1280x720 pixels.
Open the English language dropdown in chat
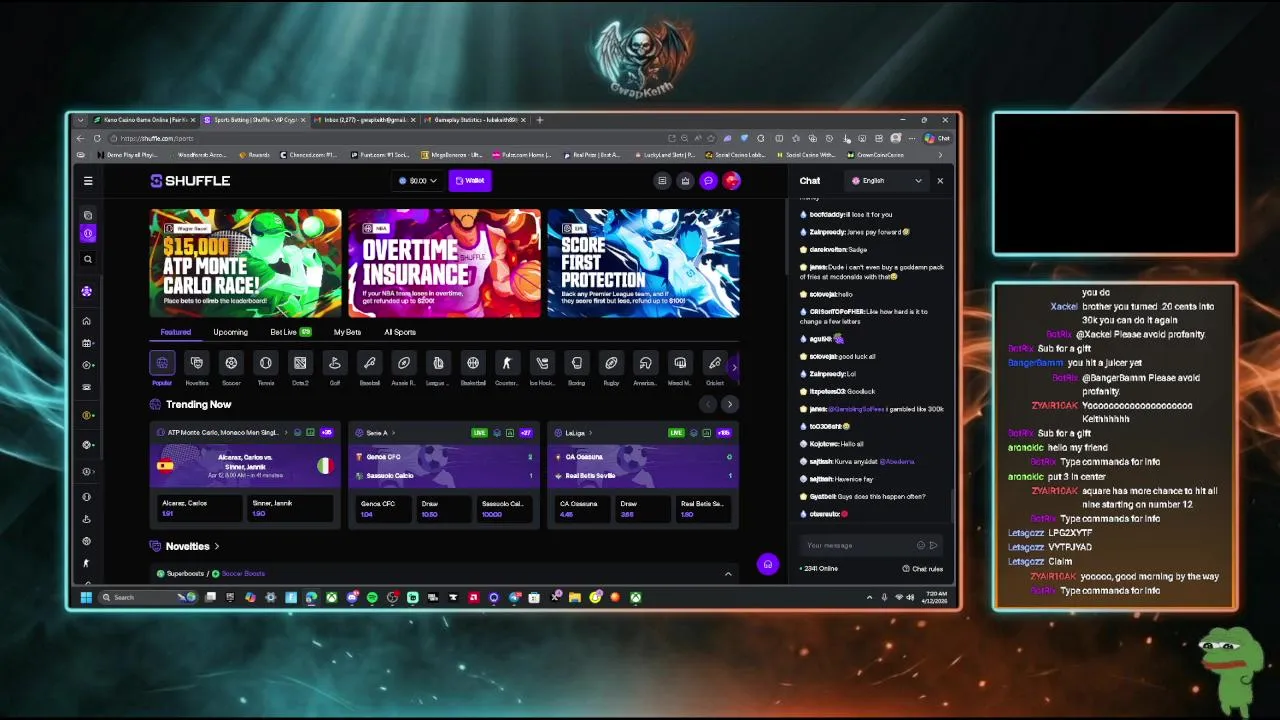coord(886,181)
